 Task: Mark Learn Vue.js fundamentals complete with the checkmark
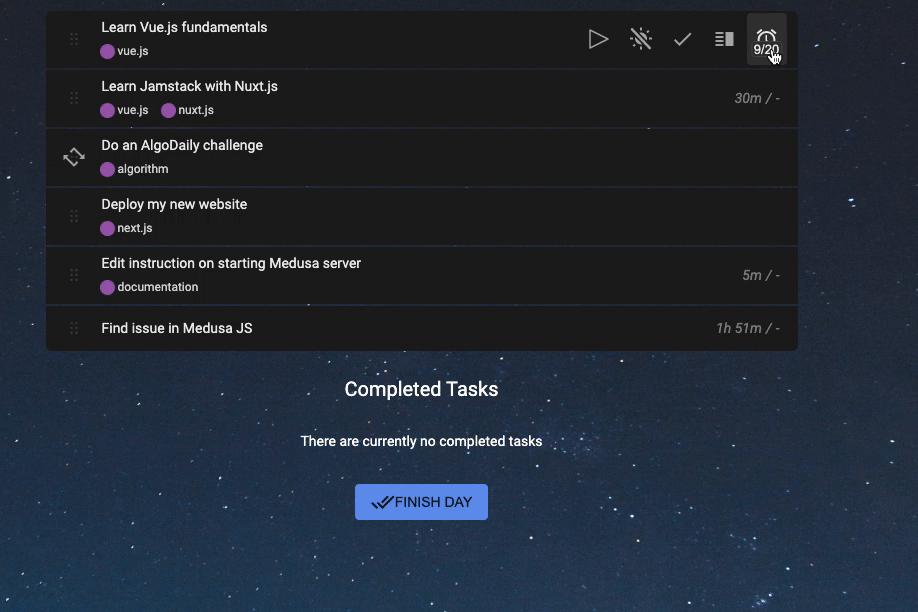pos(682,38)
